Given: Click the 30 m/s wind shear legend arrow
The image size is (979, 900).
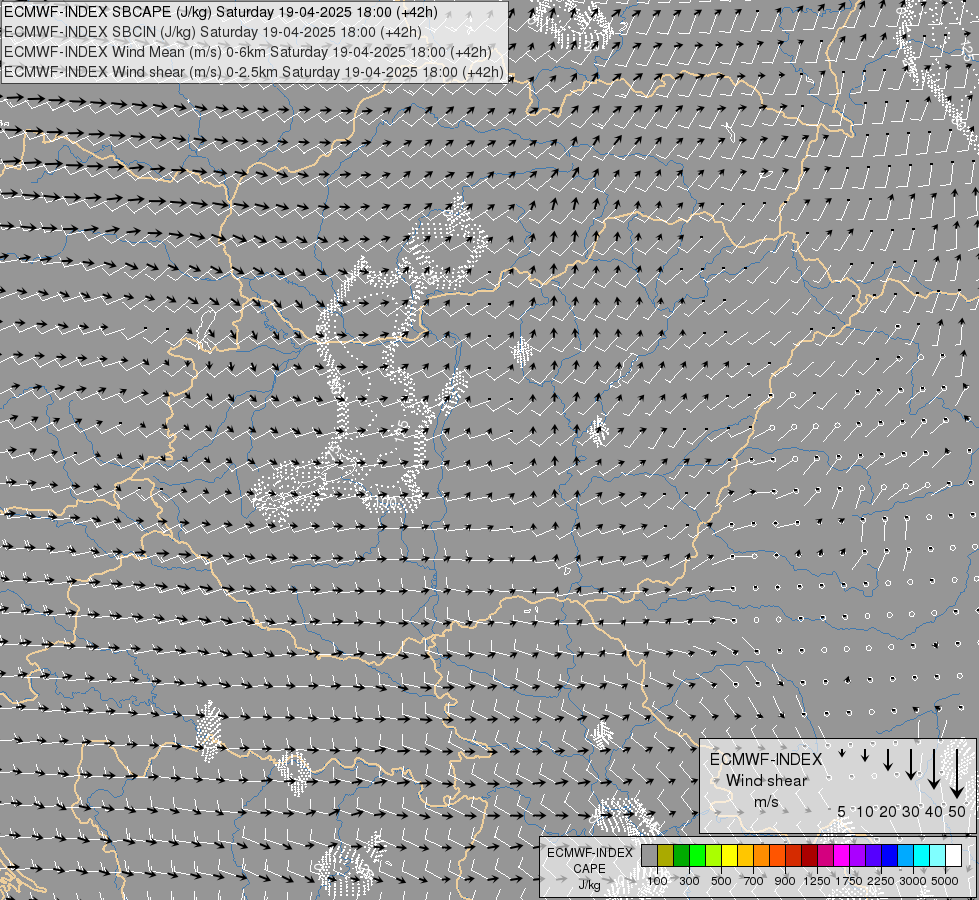Looking at the screenshot, I should point(911,764).
